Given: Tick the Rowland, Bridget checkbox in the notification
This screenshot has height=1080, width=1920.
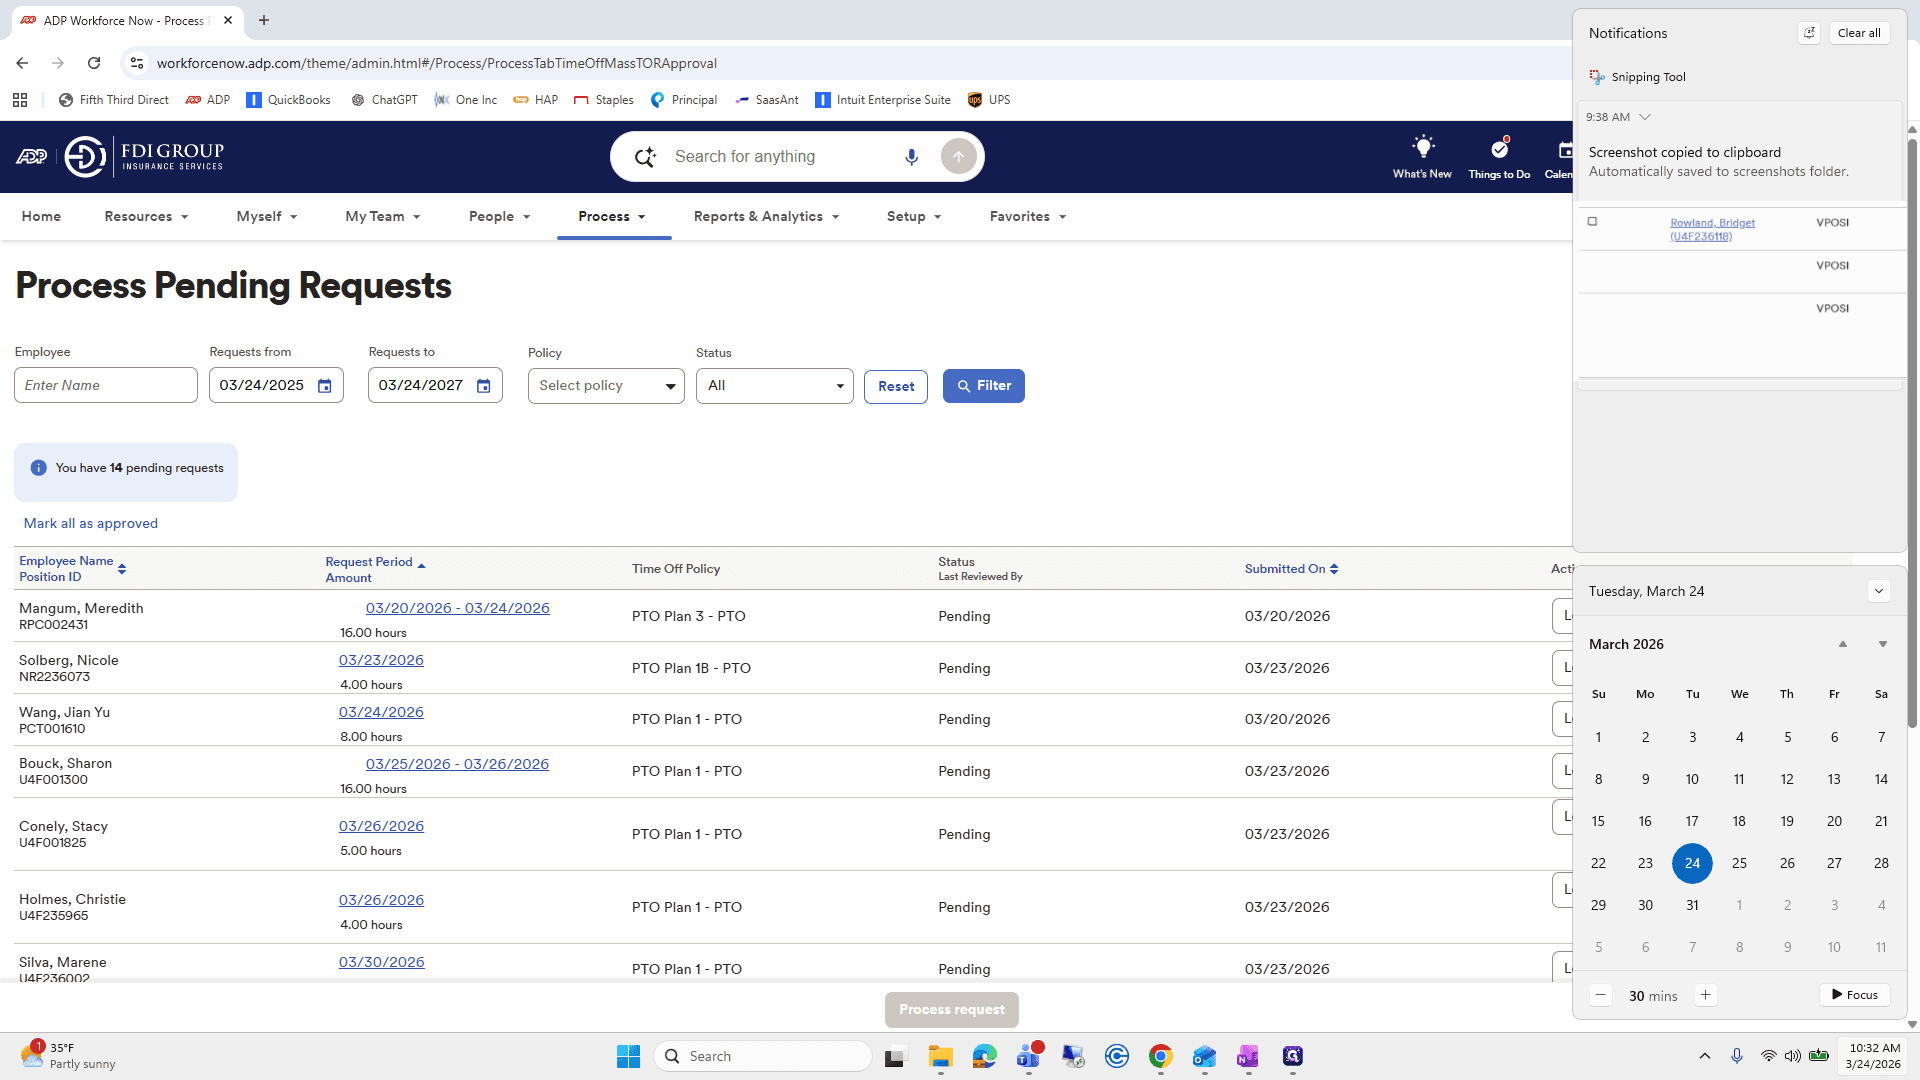Looking at the screenshot, I should [x=1592, y=222].
